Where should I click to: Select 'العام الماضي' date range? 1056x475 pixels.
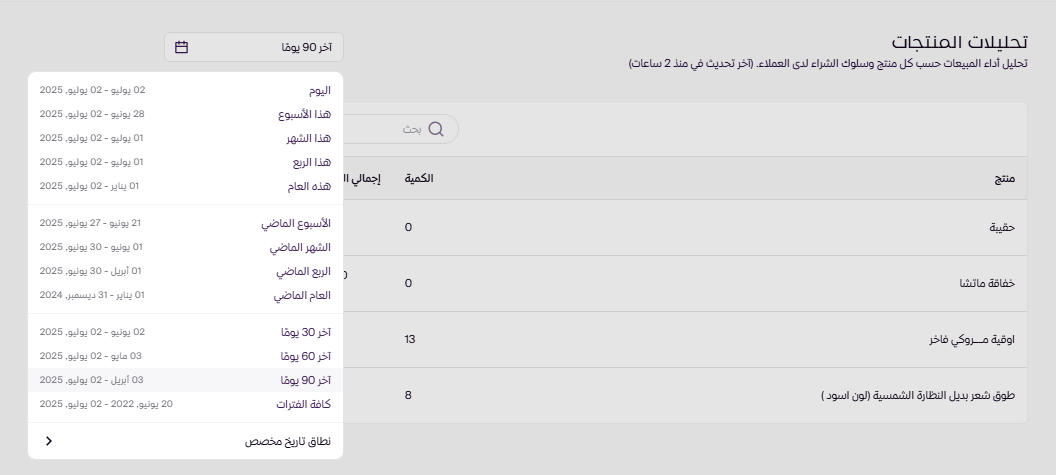pyautogui.click(x=185, y=296)
